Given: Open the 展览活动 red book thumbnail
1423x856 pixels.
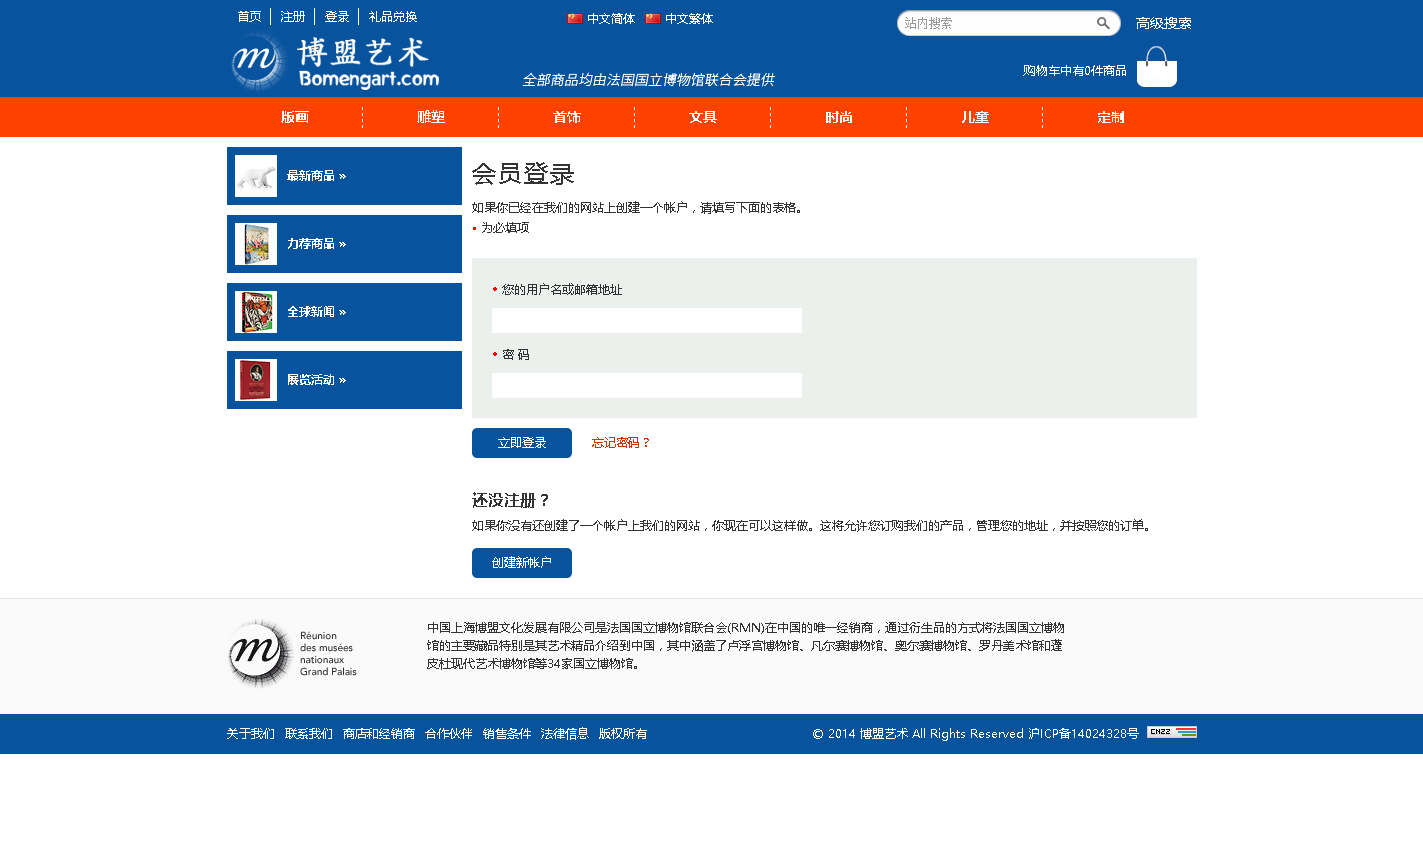Looking at the screenshot, I should 256,380.
